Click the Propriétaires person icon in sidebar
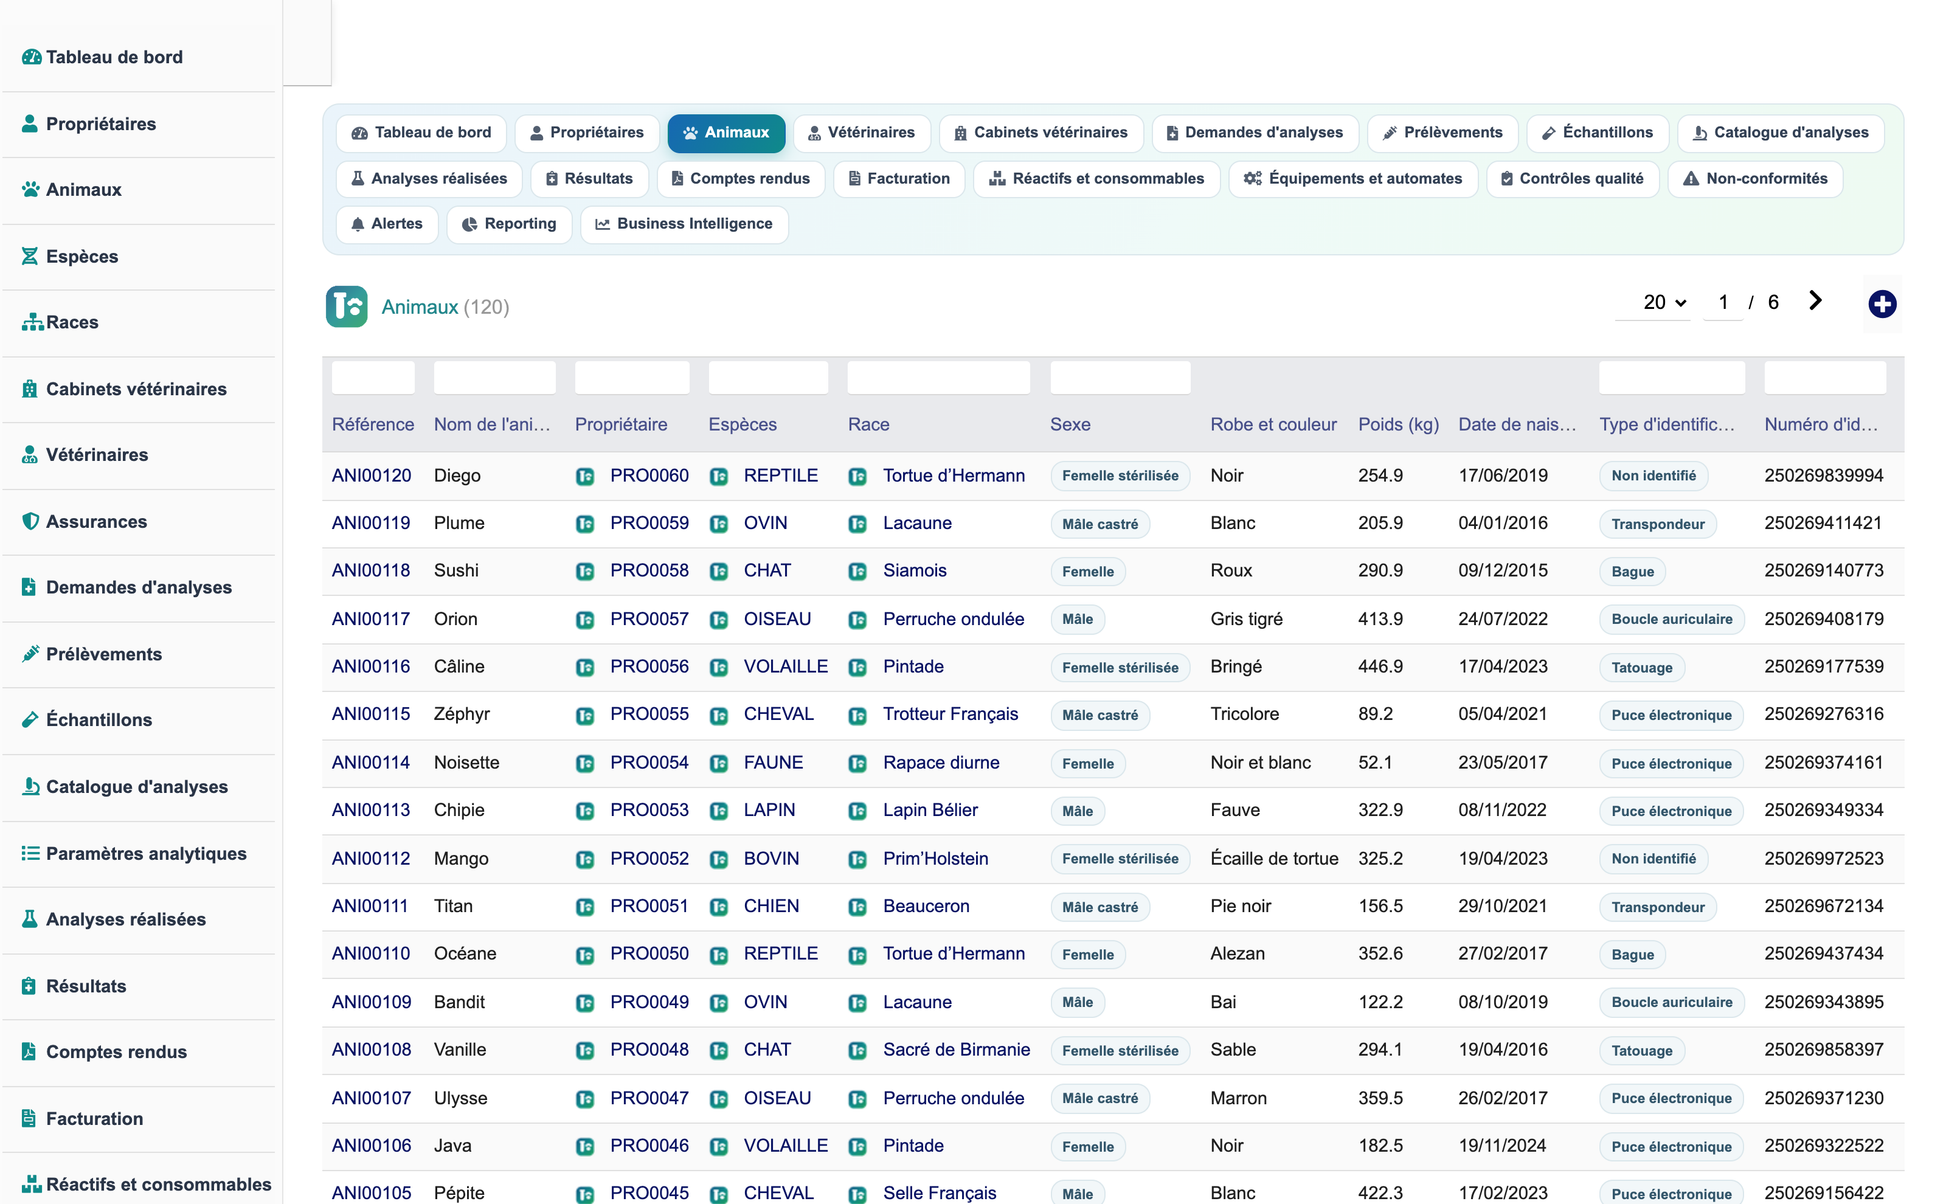The height and width of the screenshot is (1204, 1946). click(x=30, y=124)
